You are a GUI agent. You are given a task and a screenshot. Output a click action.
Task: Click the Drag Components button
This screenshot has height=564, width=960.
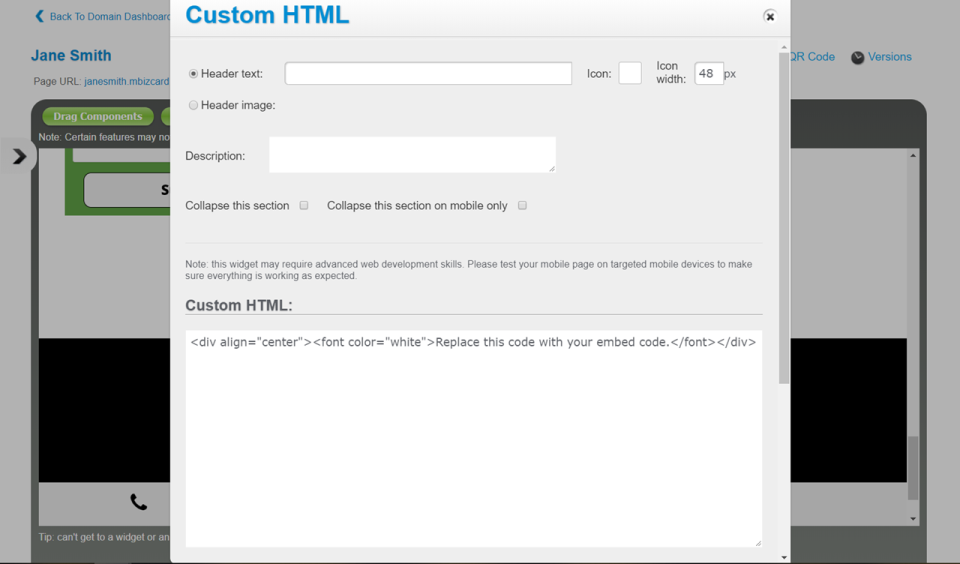click(98, 116)
